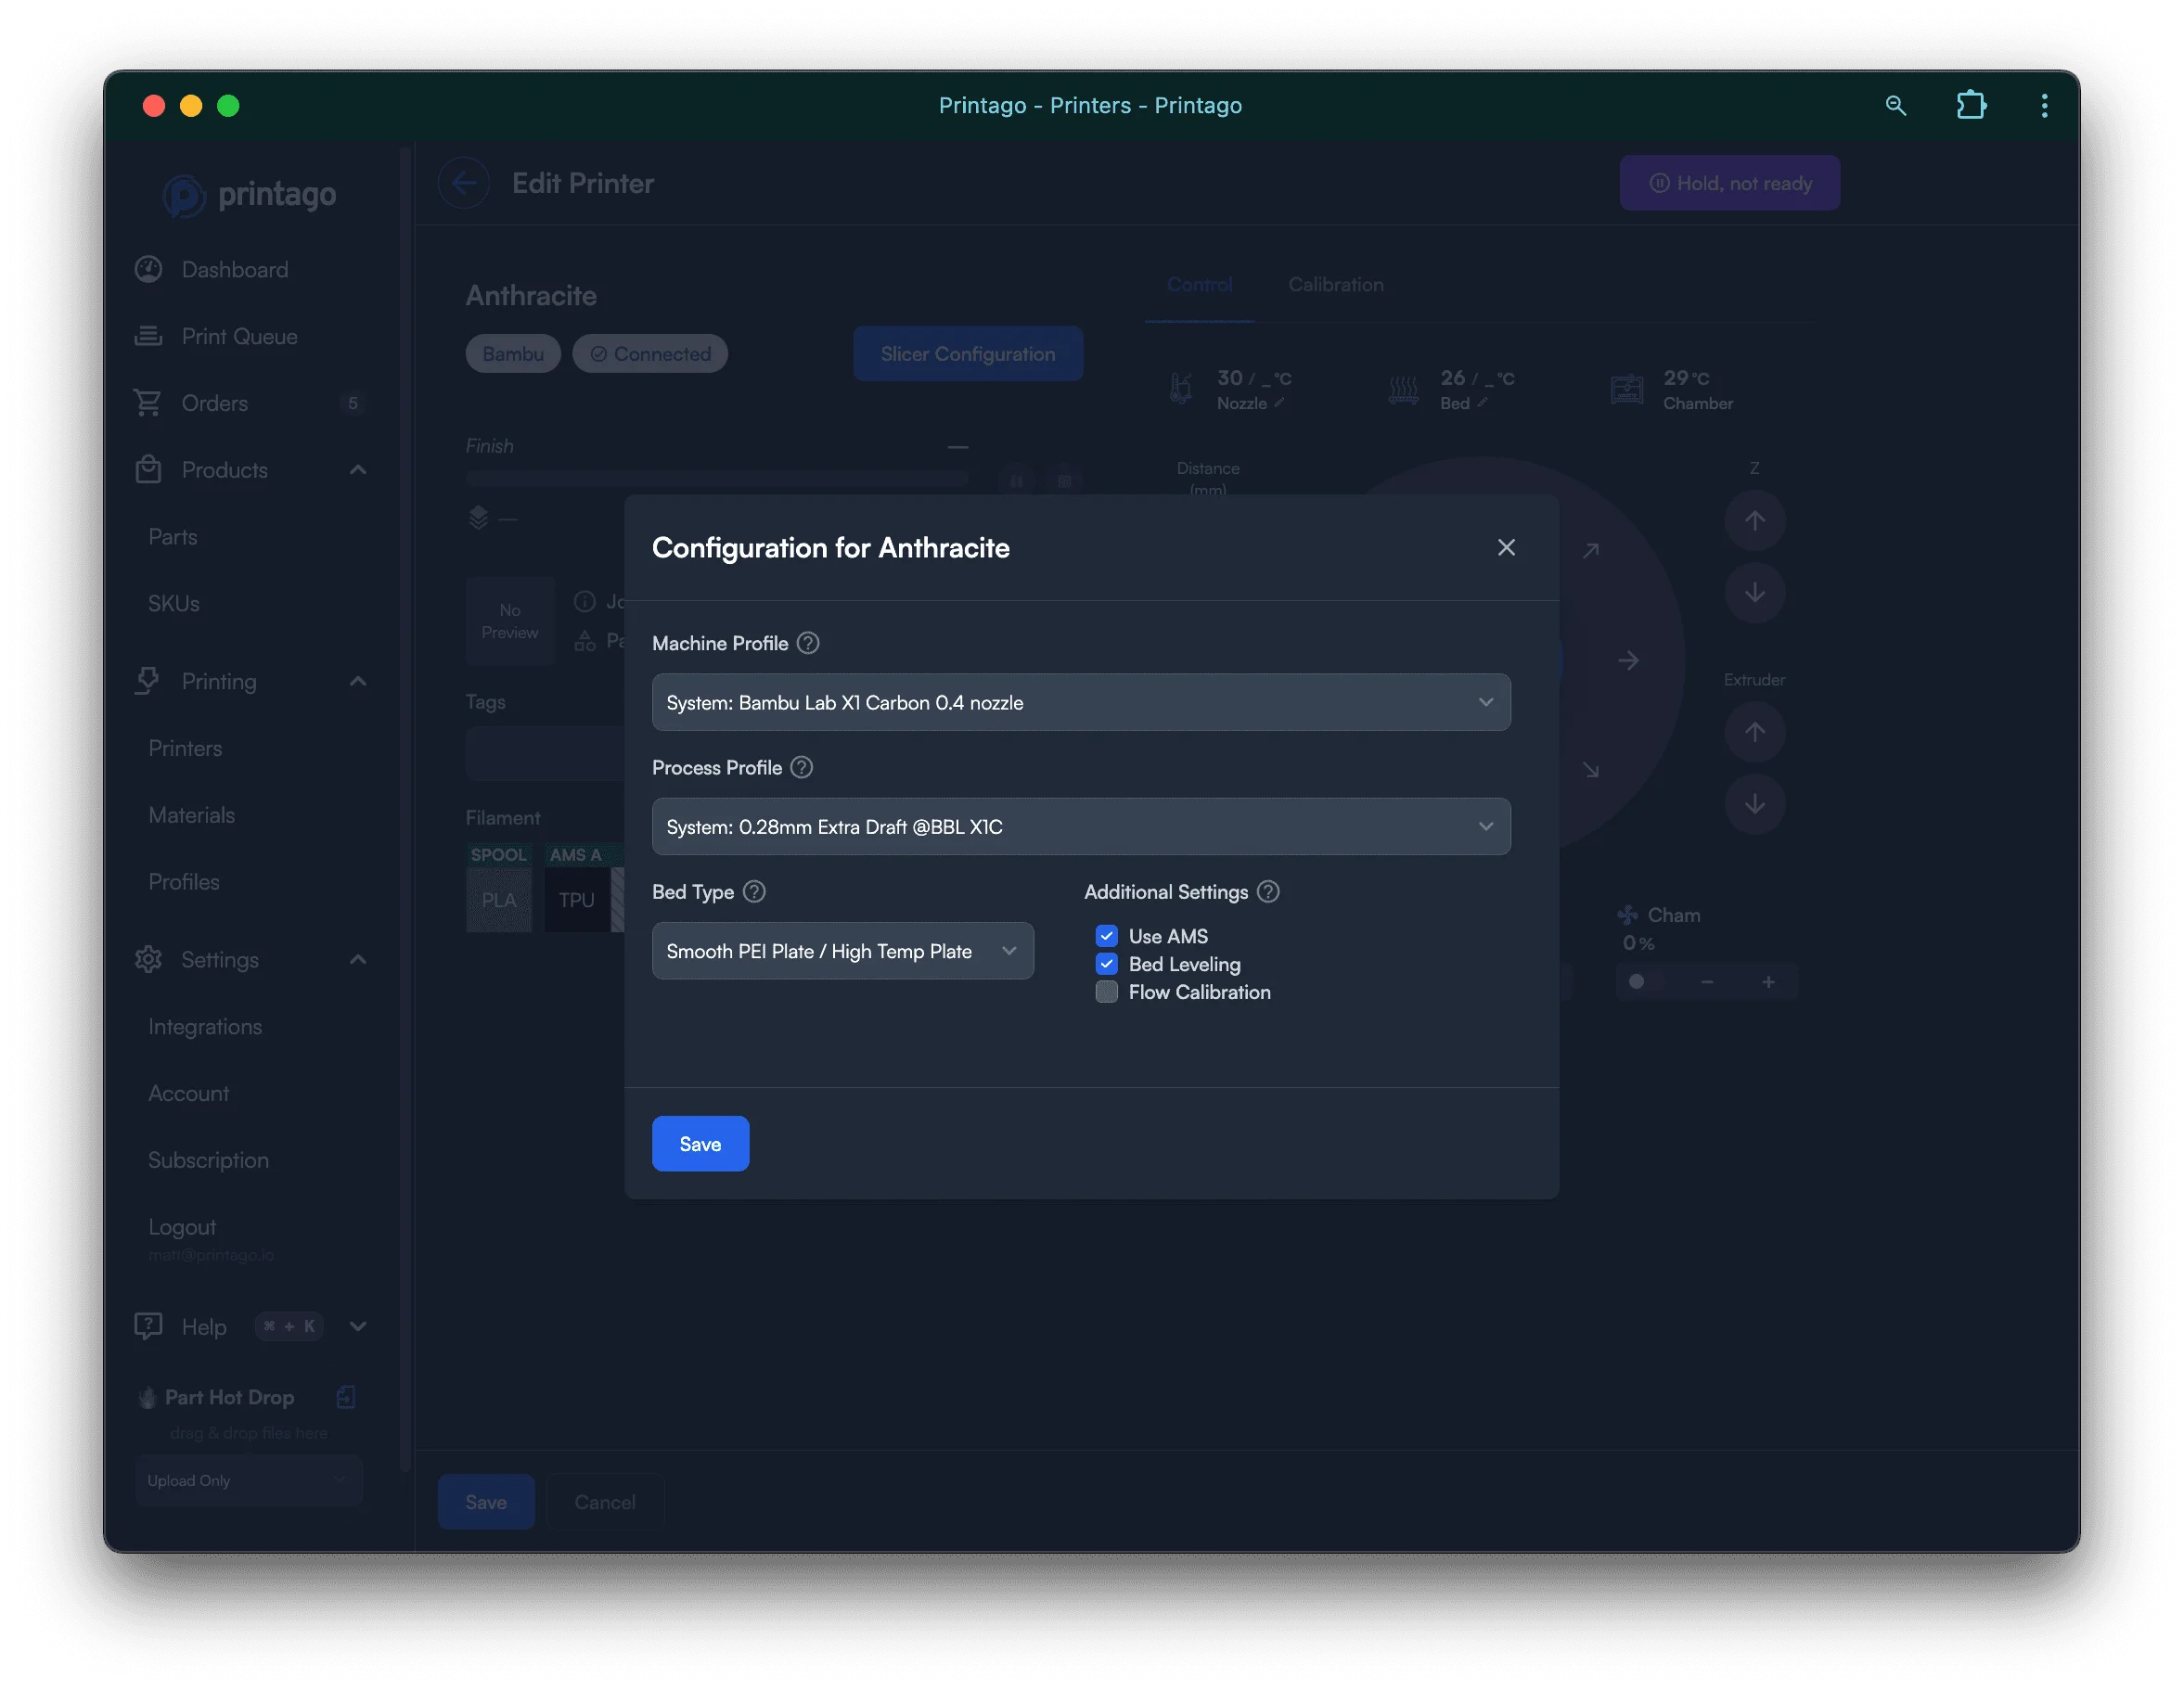Enable Flow Calibration

[x=1106, y=991]
